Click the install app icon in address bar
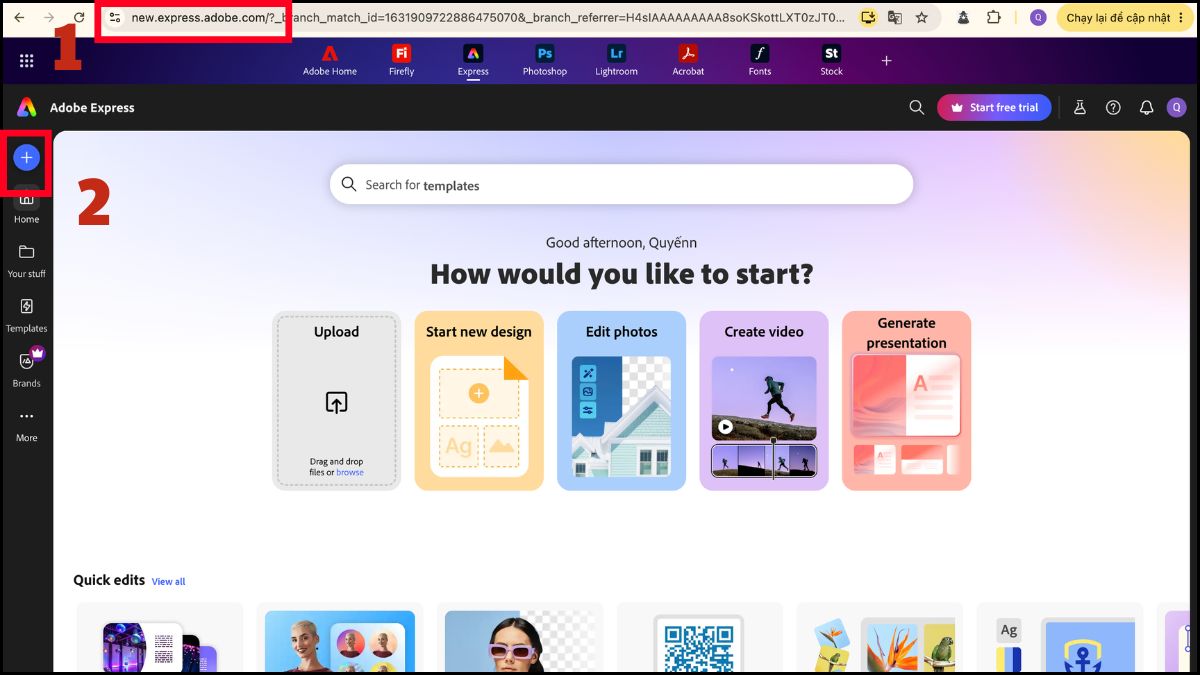Image resolution: width=1200 pixels, height=675 pixels. point(868,18)
